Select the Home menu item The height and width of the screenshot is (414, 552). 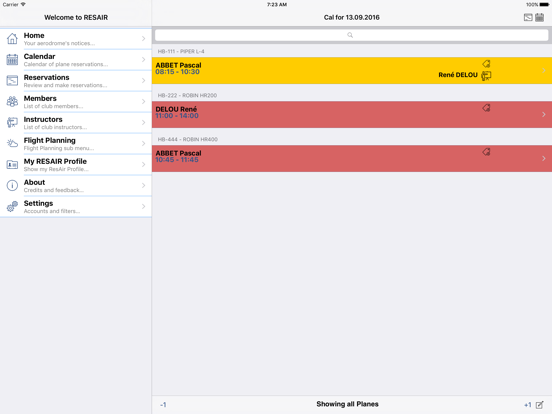coord(76,39)
